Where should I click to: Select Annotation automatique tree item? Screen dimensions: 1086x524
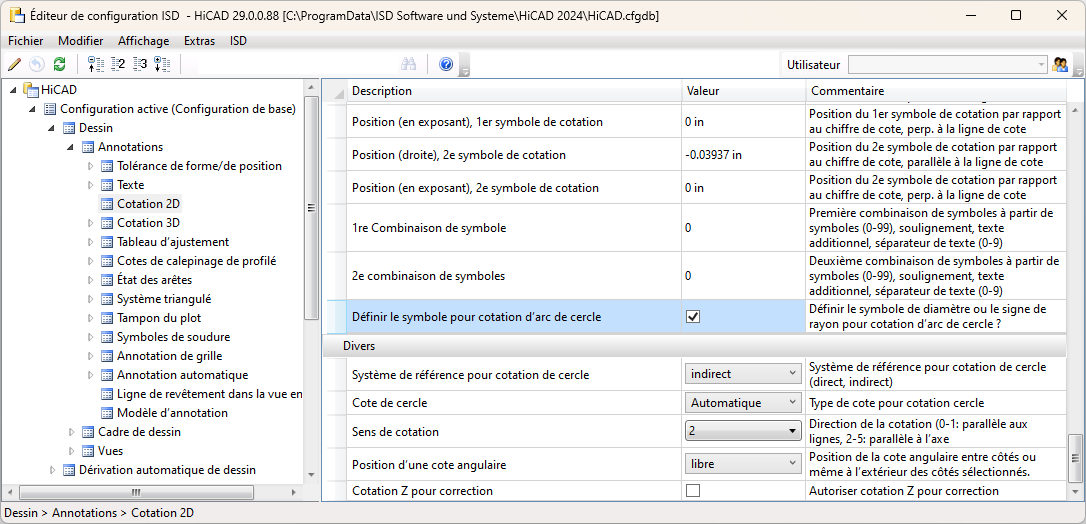183,374
